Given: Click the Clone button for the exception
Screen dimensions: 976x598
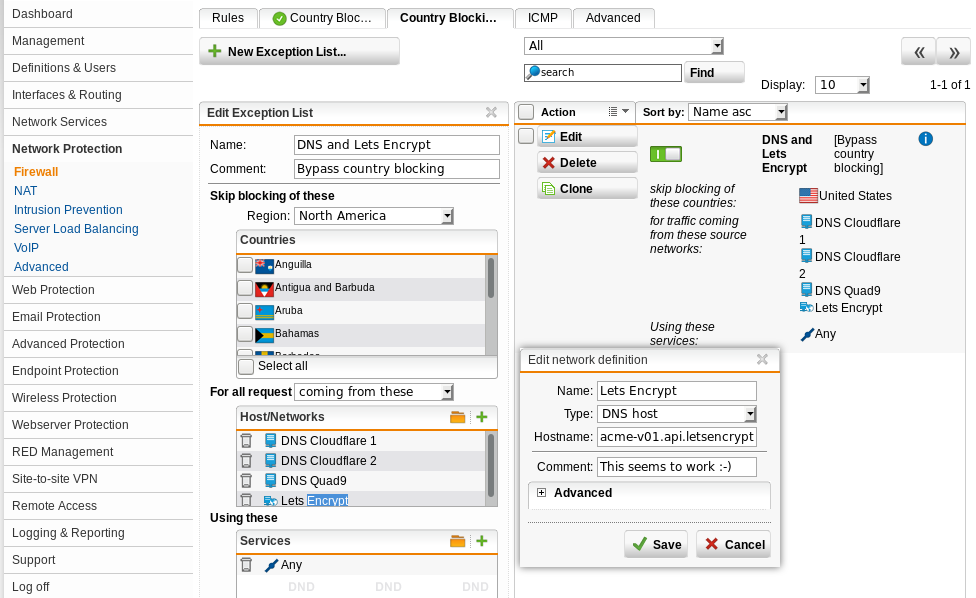Looking at the screenshot, I should pos(588,189).
